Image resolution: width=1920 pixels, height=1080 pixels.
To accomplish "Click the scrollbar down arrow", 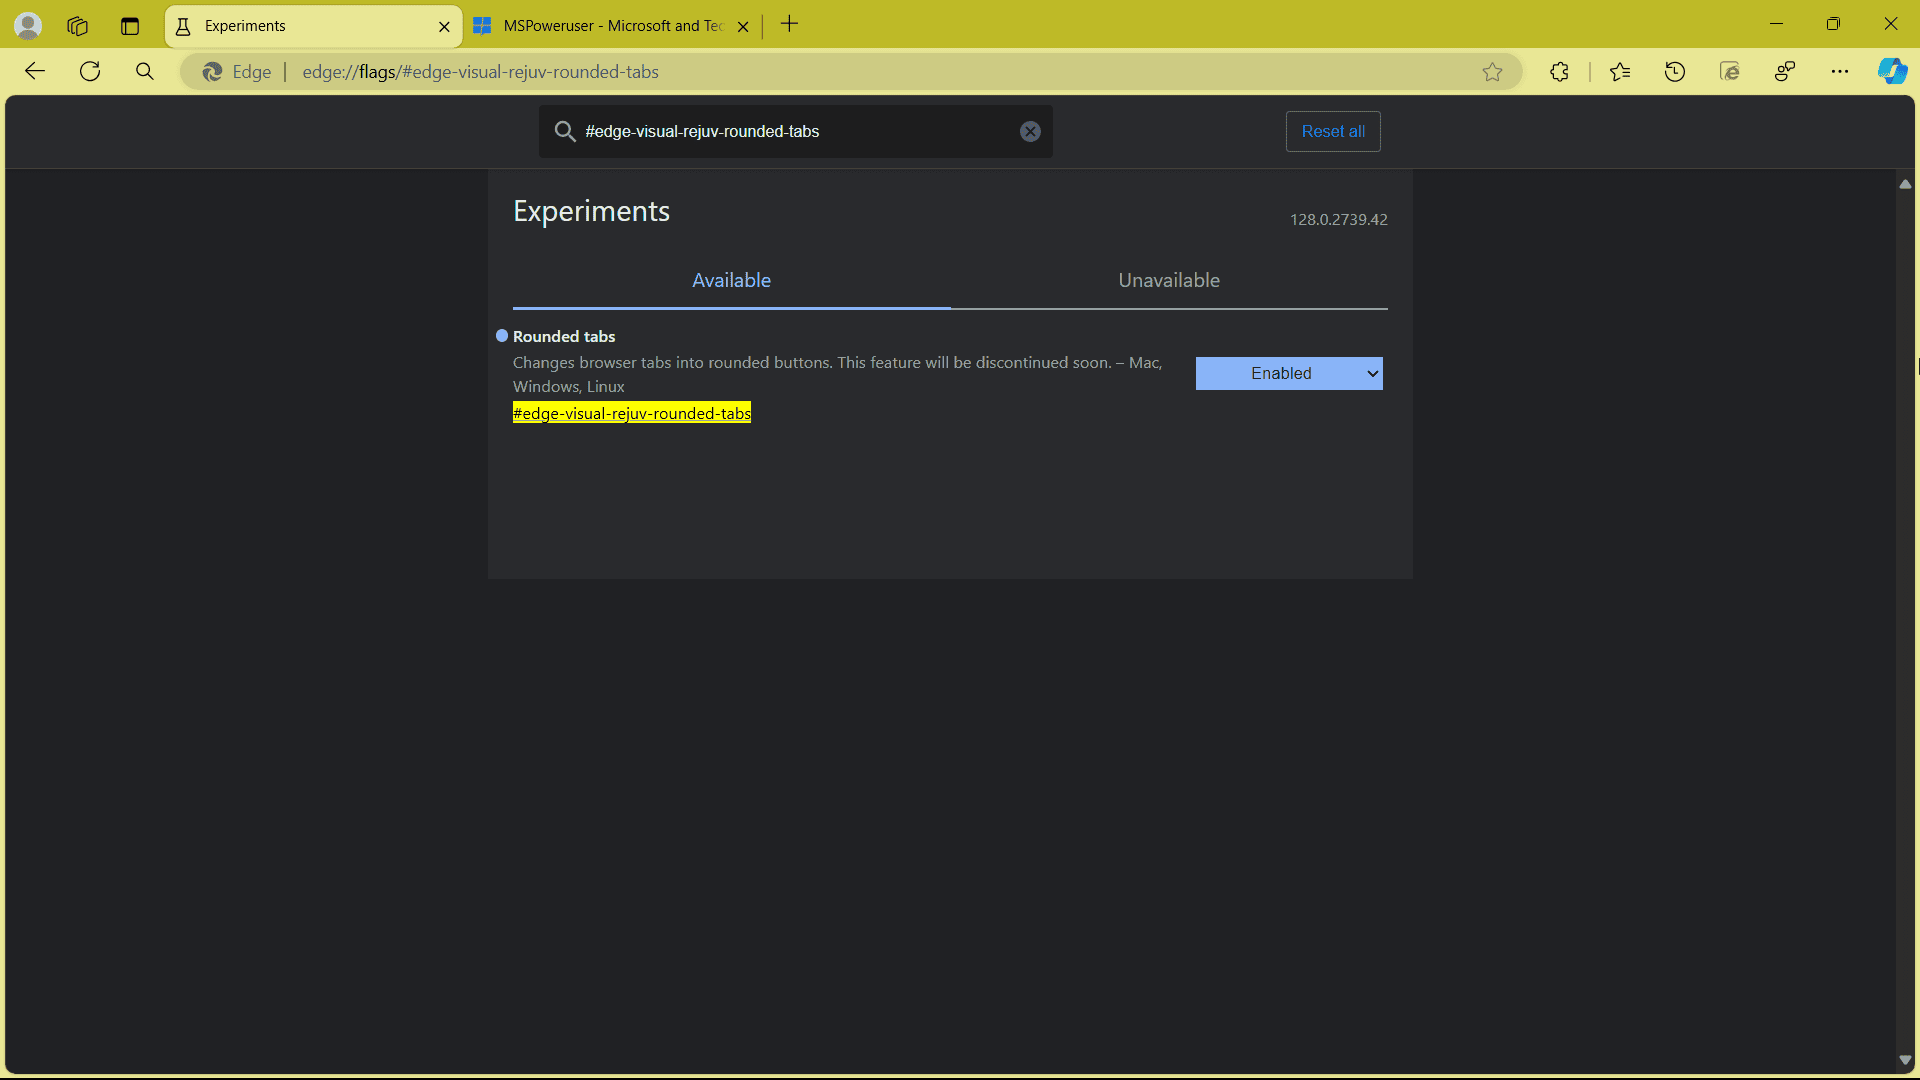I will [x=1905, y=1060].
